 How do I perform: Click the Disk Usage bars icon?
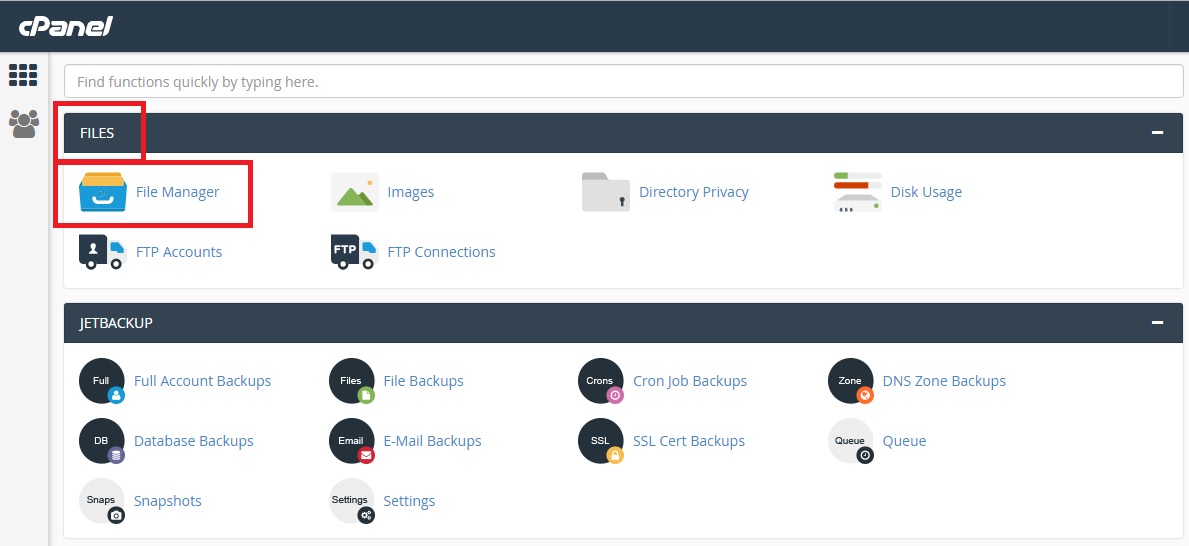(858, 192)
